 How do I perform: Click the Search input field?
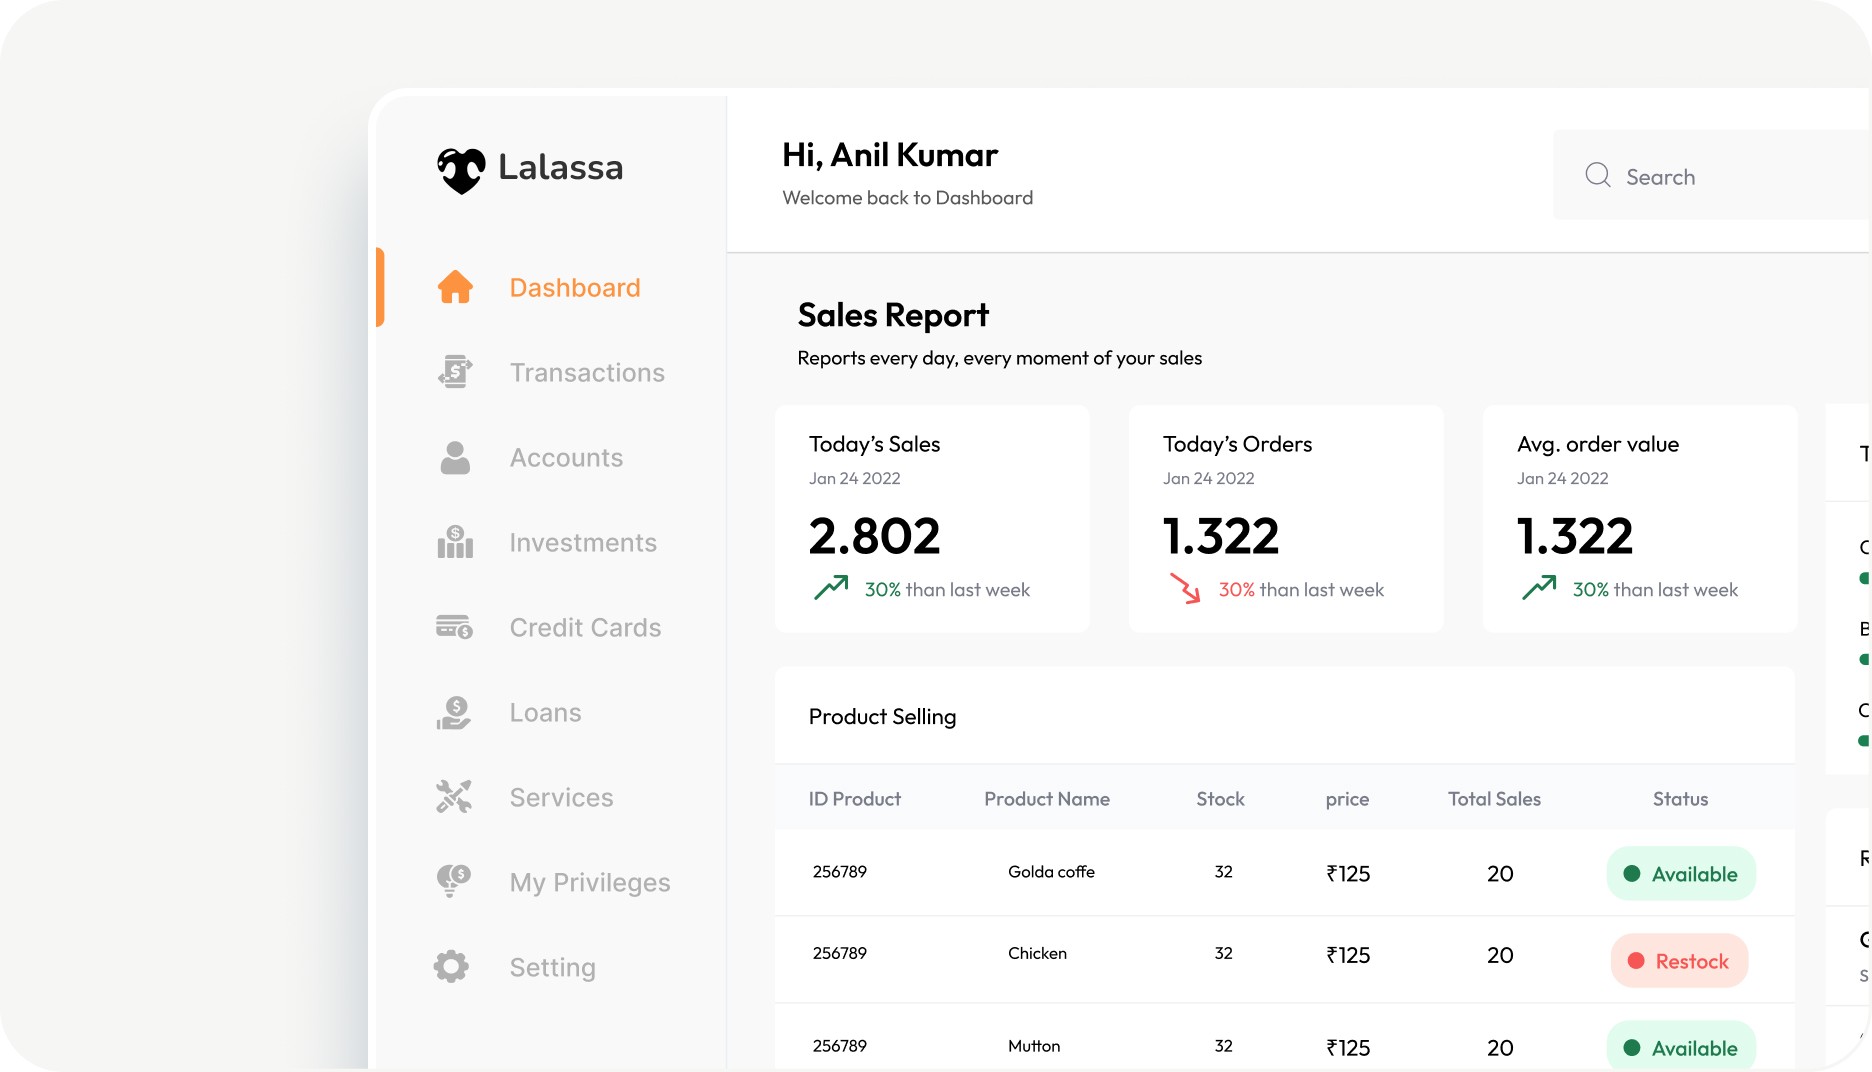[x=1712, y=175]
